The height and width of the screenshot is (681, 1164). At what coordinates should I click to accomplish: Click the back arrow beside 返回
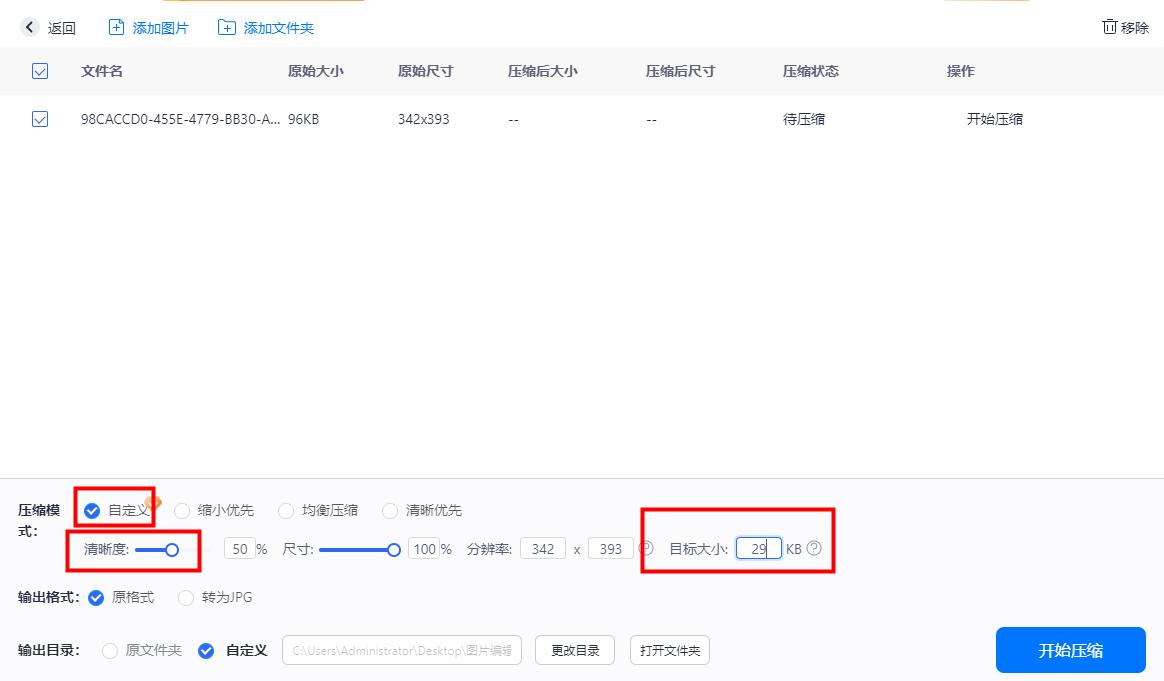[29, 27]
